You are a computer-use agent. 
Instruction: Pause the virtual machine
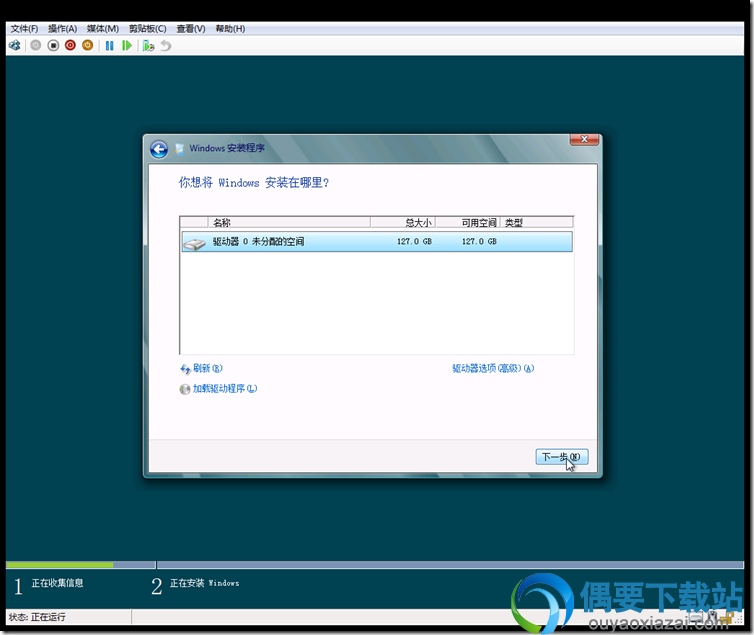pos(110,45)
